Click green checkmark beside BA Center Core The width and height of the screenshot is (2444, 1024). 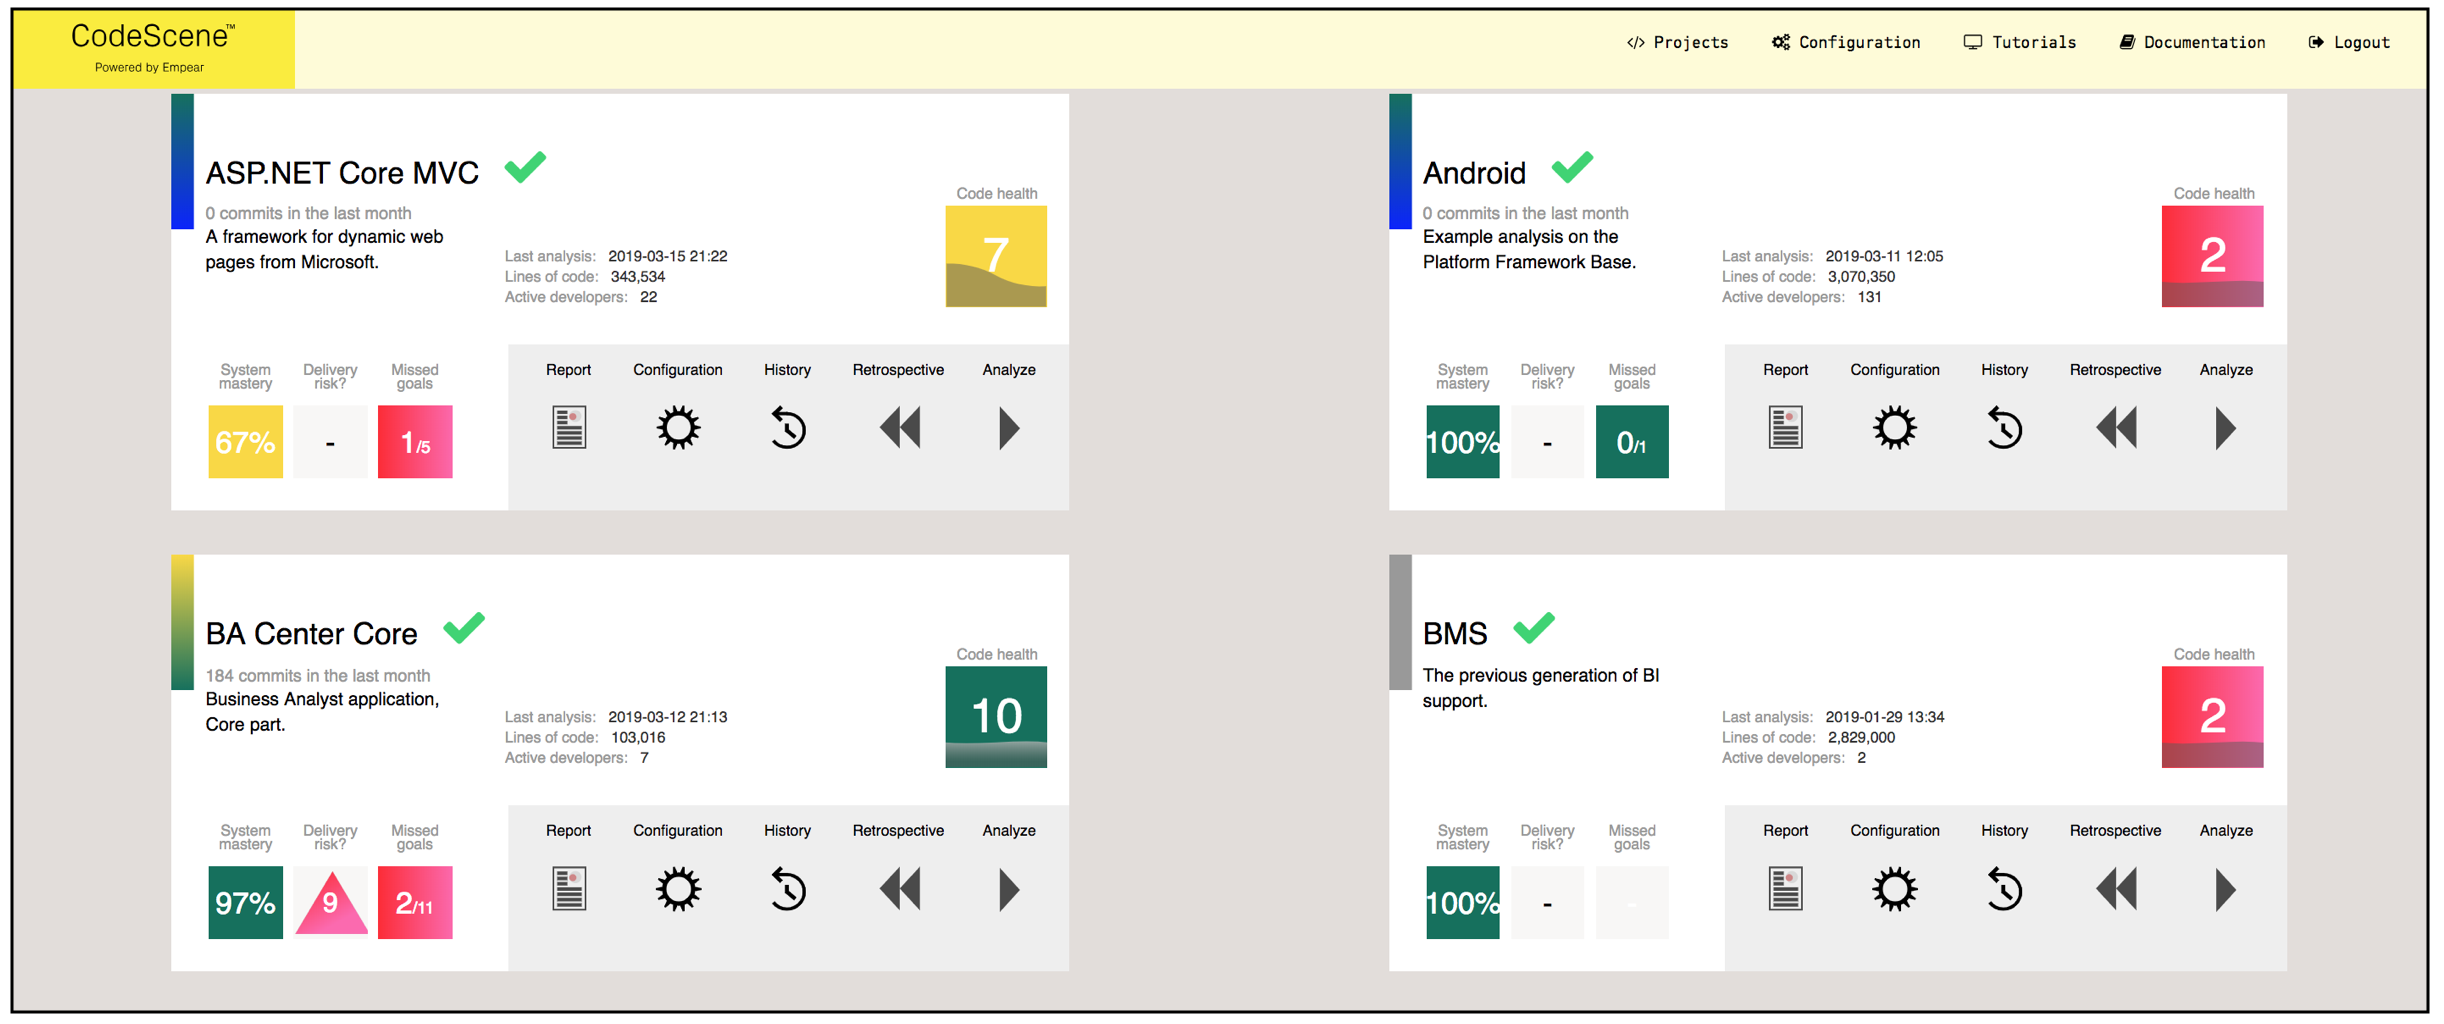(464, 627)
